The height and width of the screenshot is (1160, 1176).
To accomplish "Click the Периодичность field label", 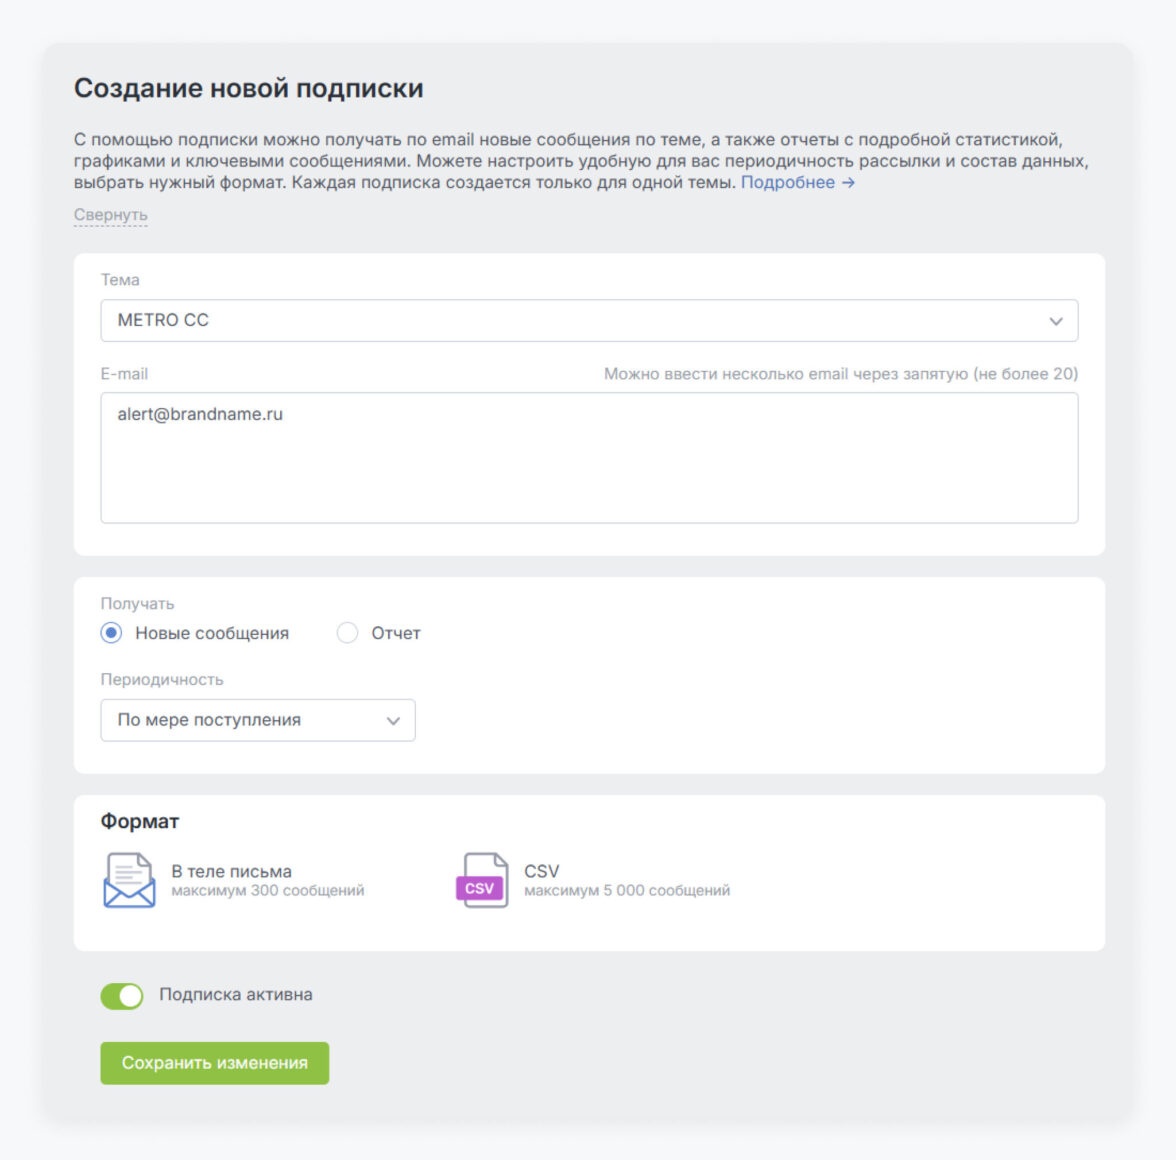I will (162, 680).
